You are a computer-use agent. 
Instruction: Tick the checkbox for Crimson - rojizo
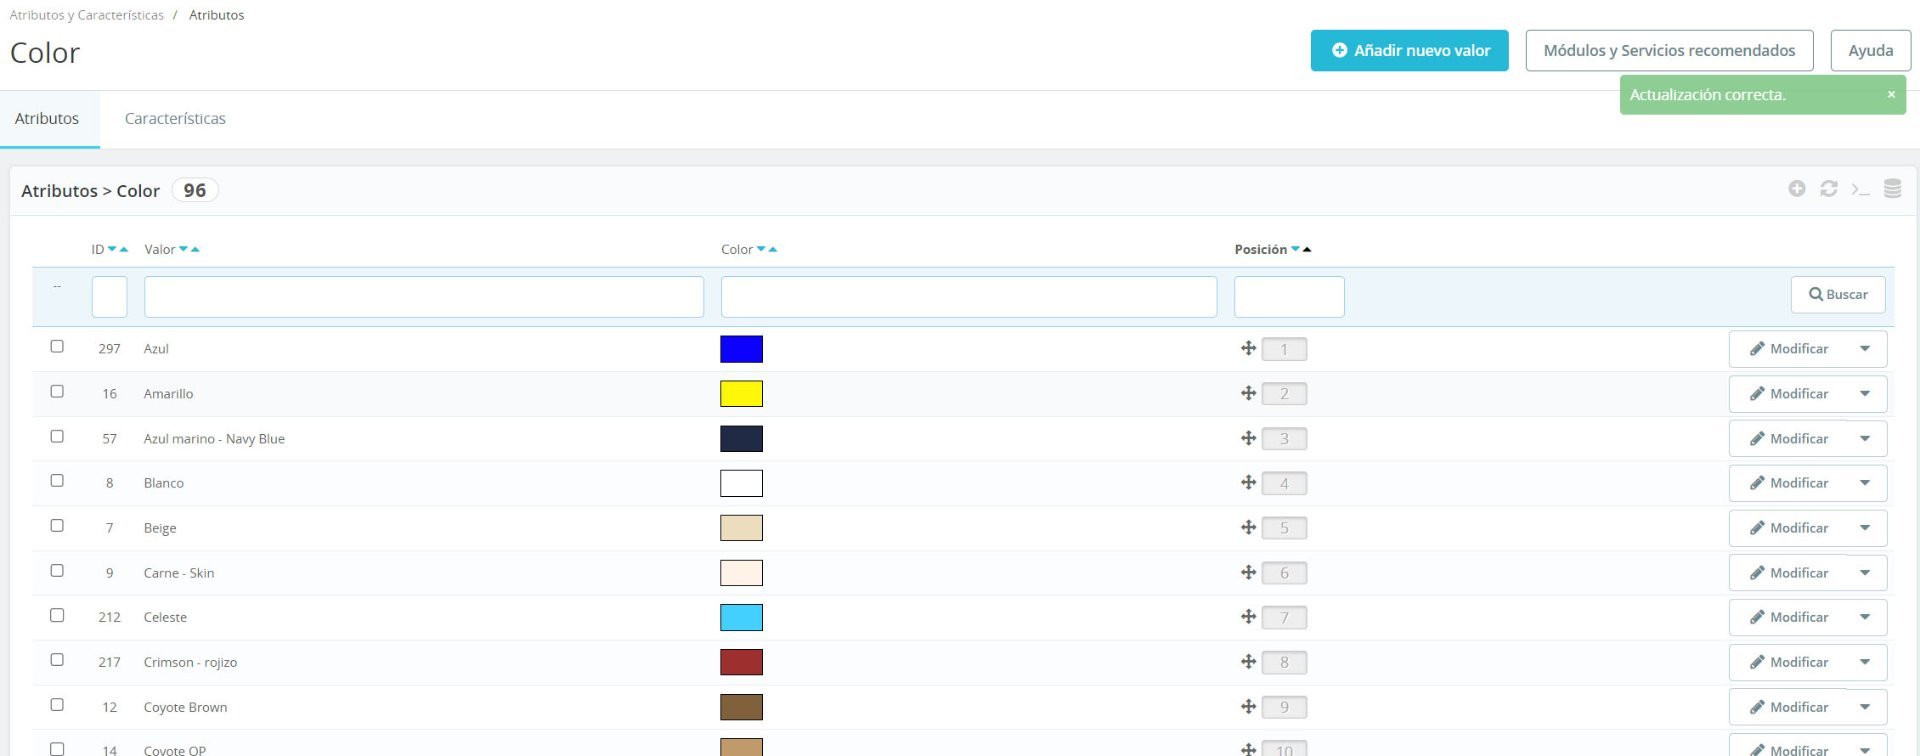[x=57, y=660]
